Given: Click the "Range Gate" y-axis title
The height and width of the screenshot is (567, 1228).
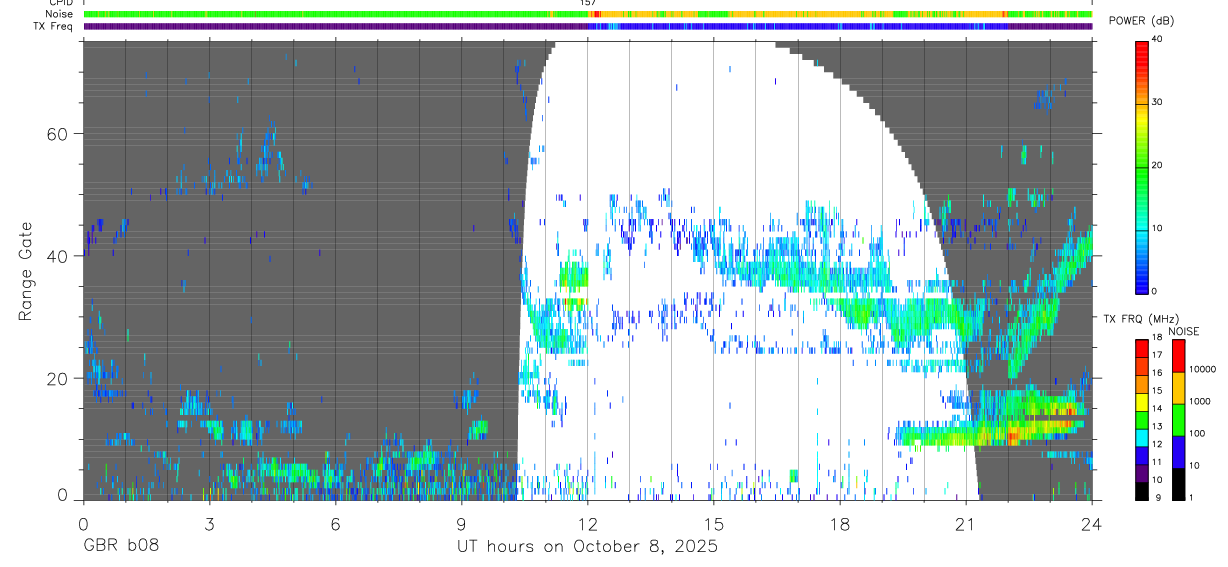Looking at the screenshot, I should 28,270.
